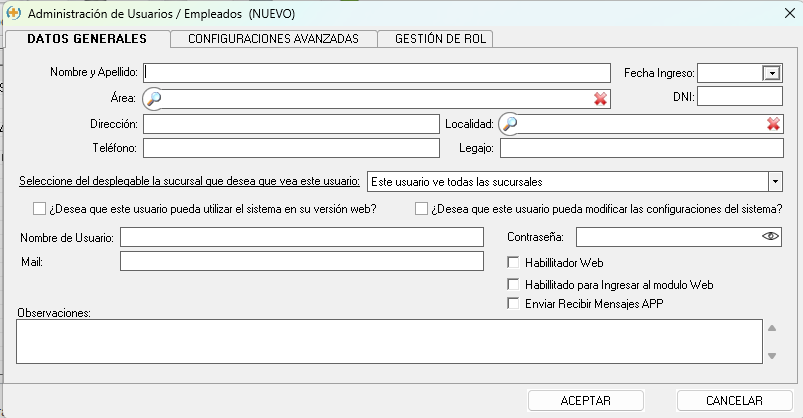The height and width of the screenshot is (418, 803).
Task: Switch to Configuraciones Avanzadas tab
Action: [x=273, y=38]
